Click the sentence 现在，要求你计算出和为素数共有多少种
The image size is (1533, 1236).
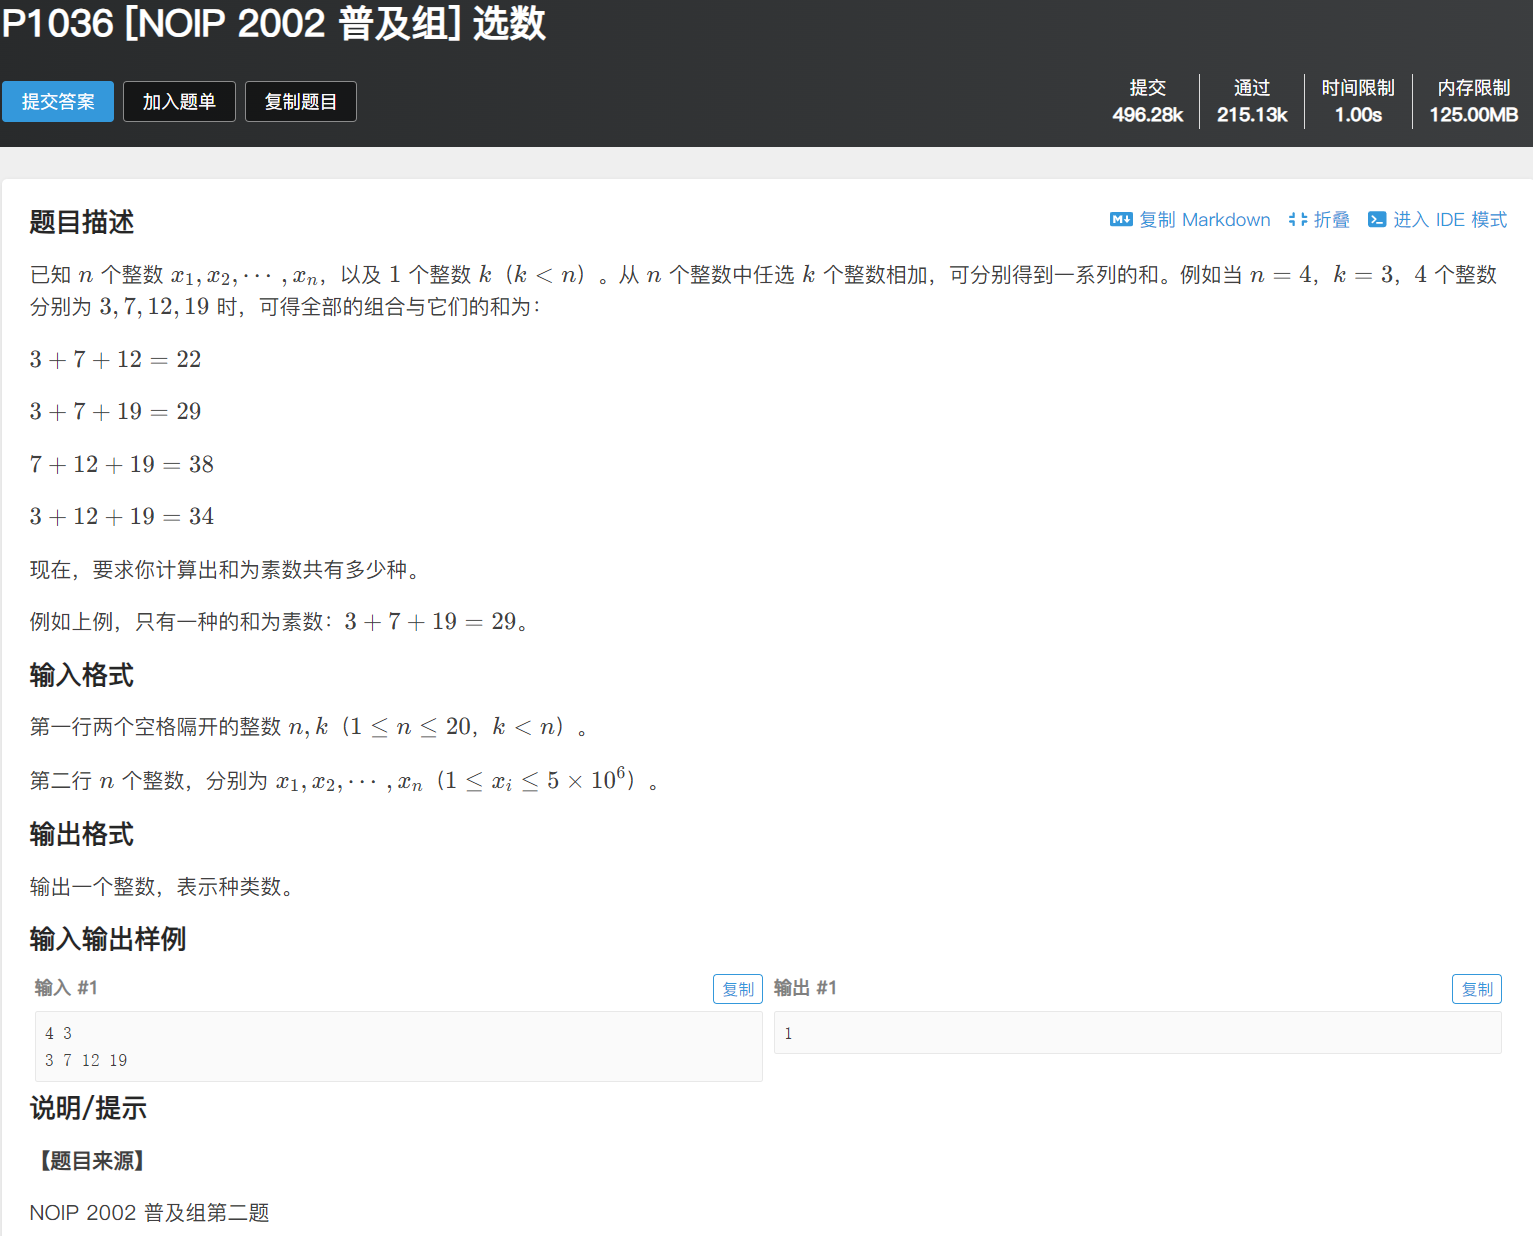[224, 570]
